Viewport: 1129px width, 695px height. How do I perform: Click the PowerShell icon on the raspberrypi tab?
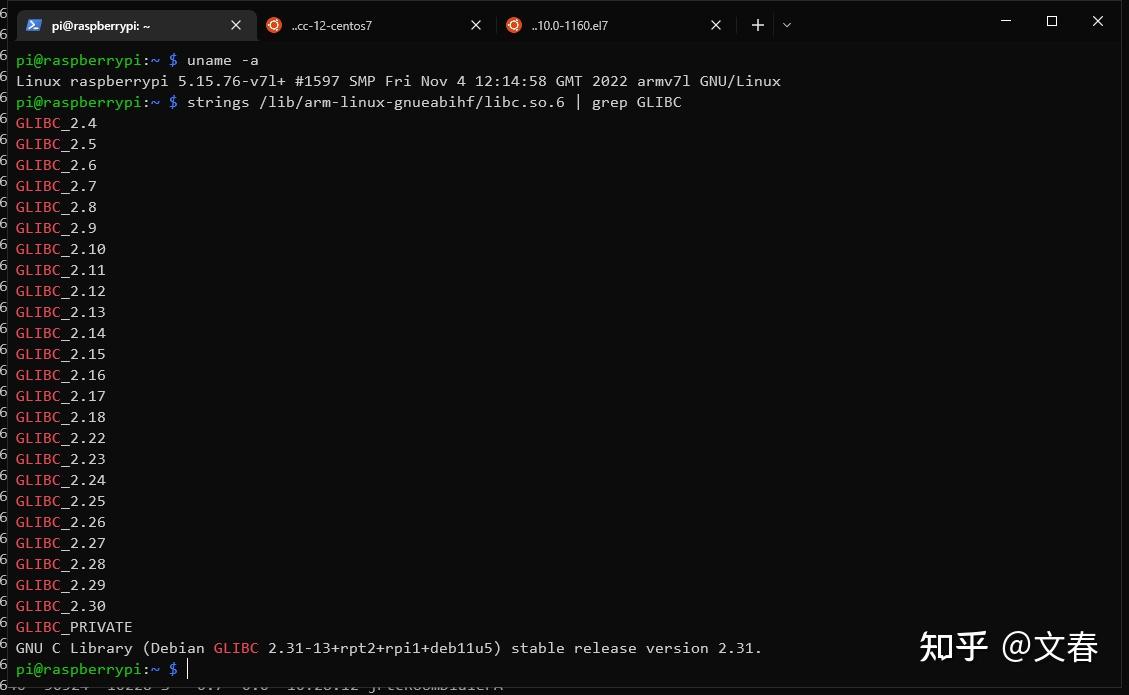point(34,25)
